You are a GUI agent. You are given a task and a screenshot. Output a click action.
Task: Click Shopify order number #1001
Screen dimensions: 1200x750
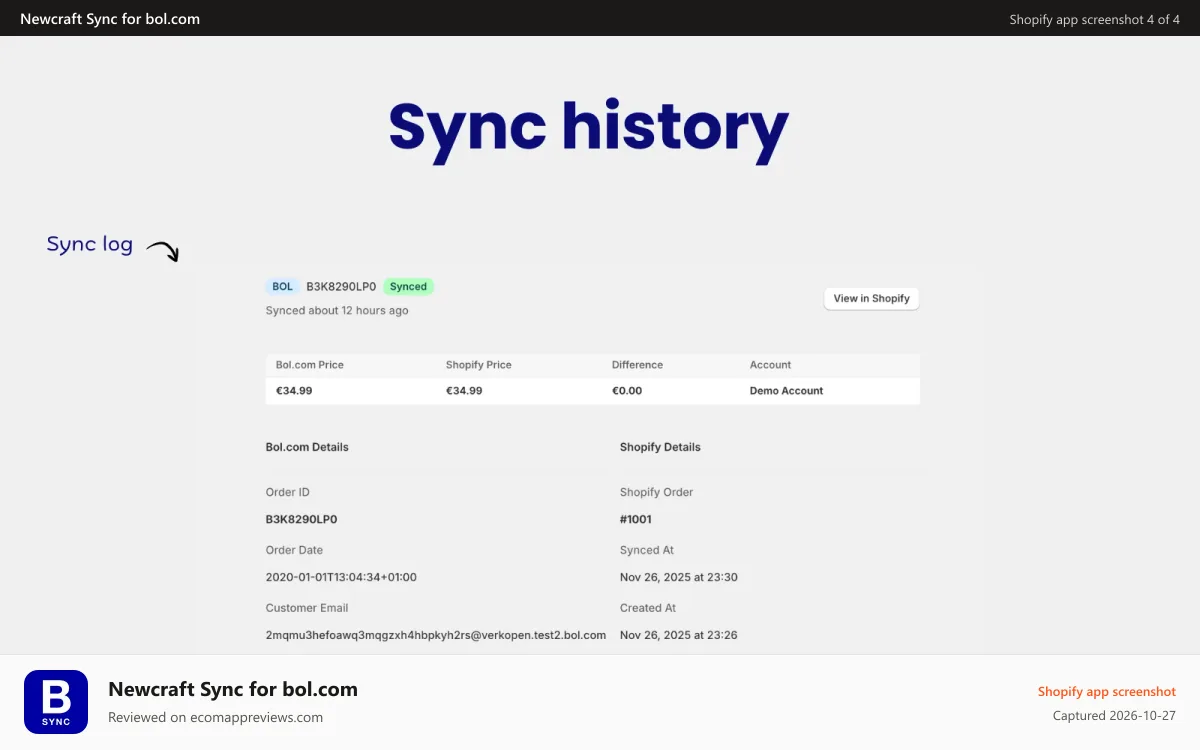click(636, 519)
